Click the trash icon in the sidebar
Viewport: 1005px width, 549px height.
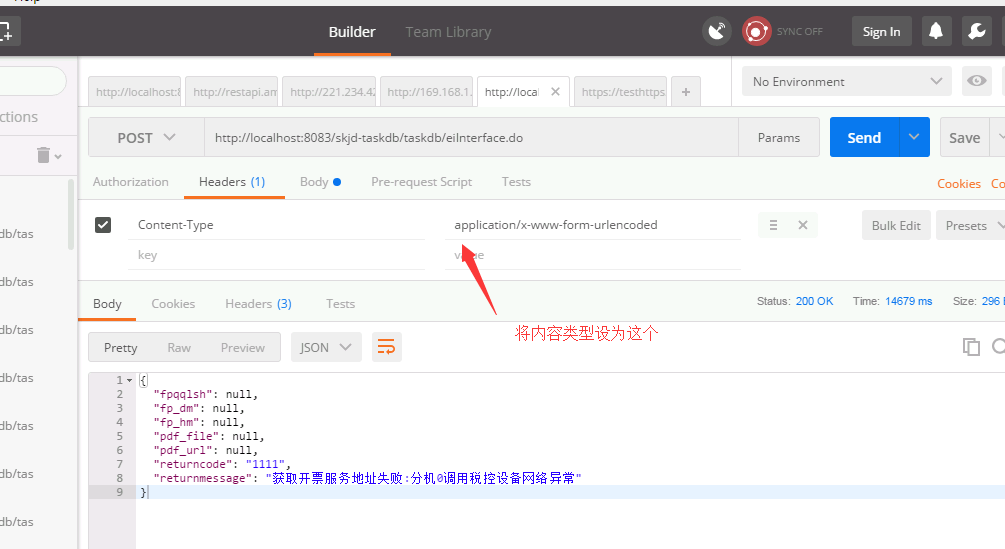[44, 155]
